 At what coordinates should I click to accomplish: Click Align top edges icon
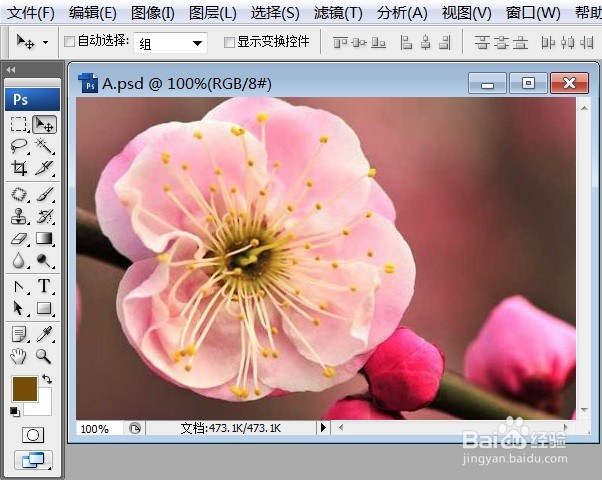pyautogui.click(x=341, y=42)
